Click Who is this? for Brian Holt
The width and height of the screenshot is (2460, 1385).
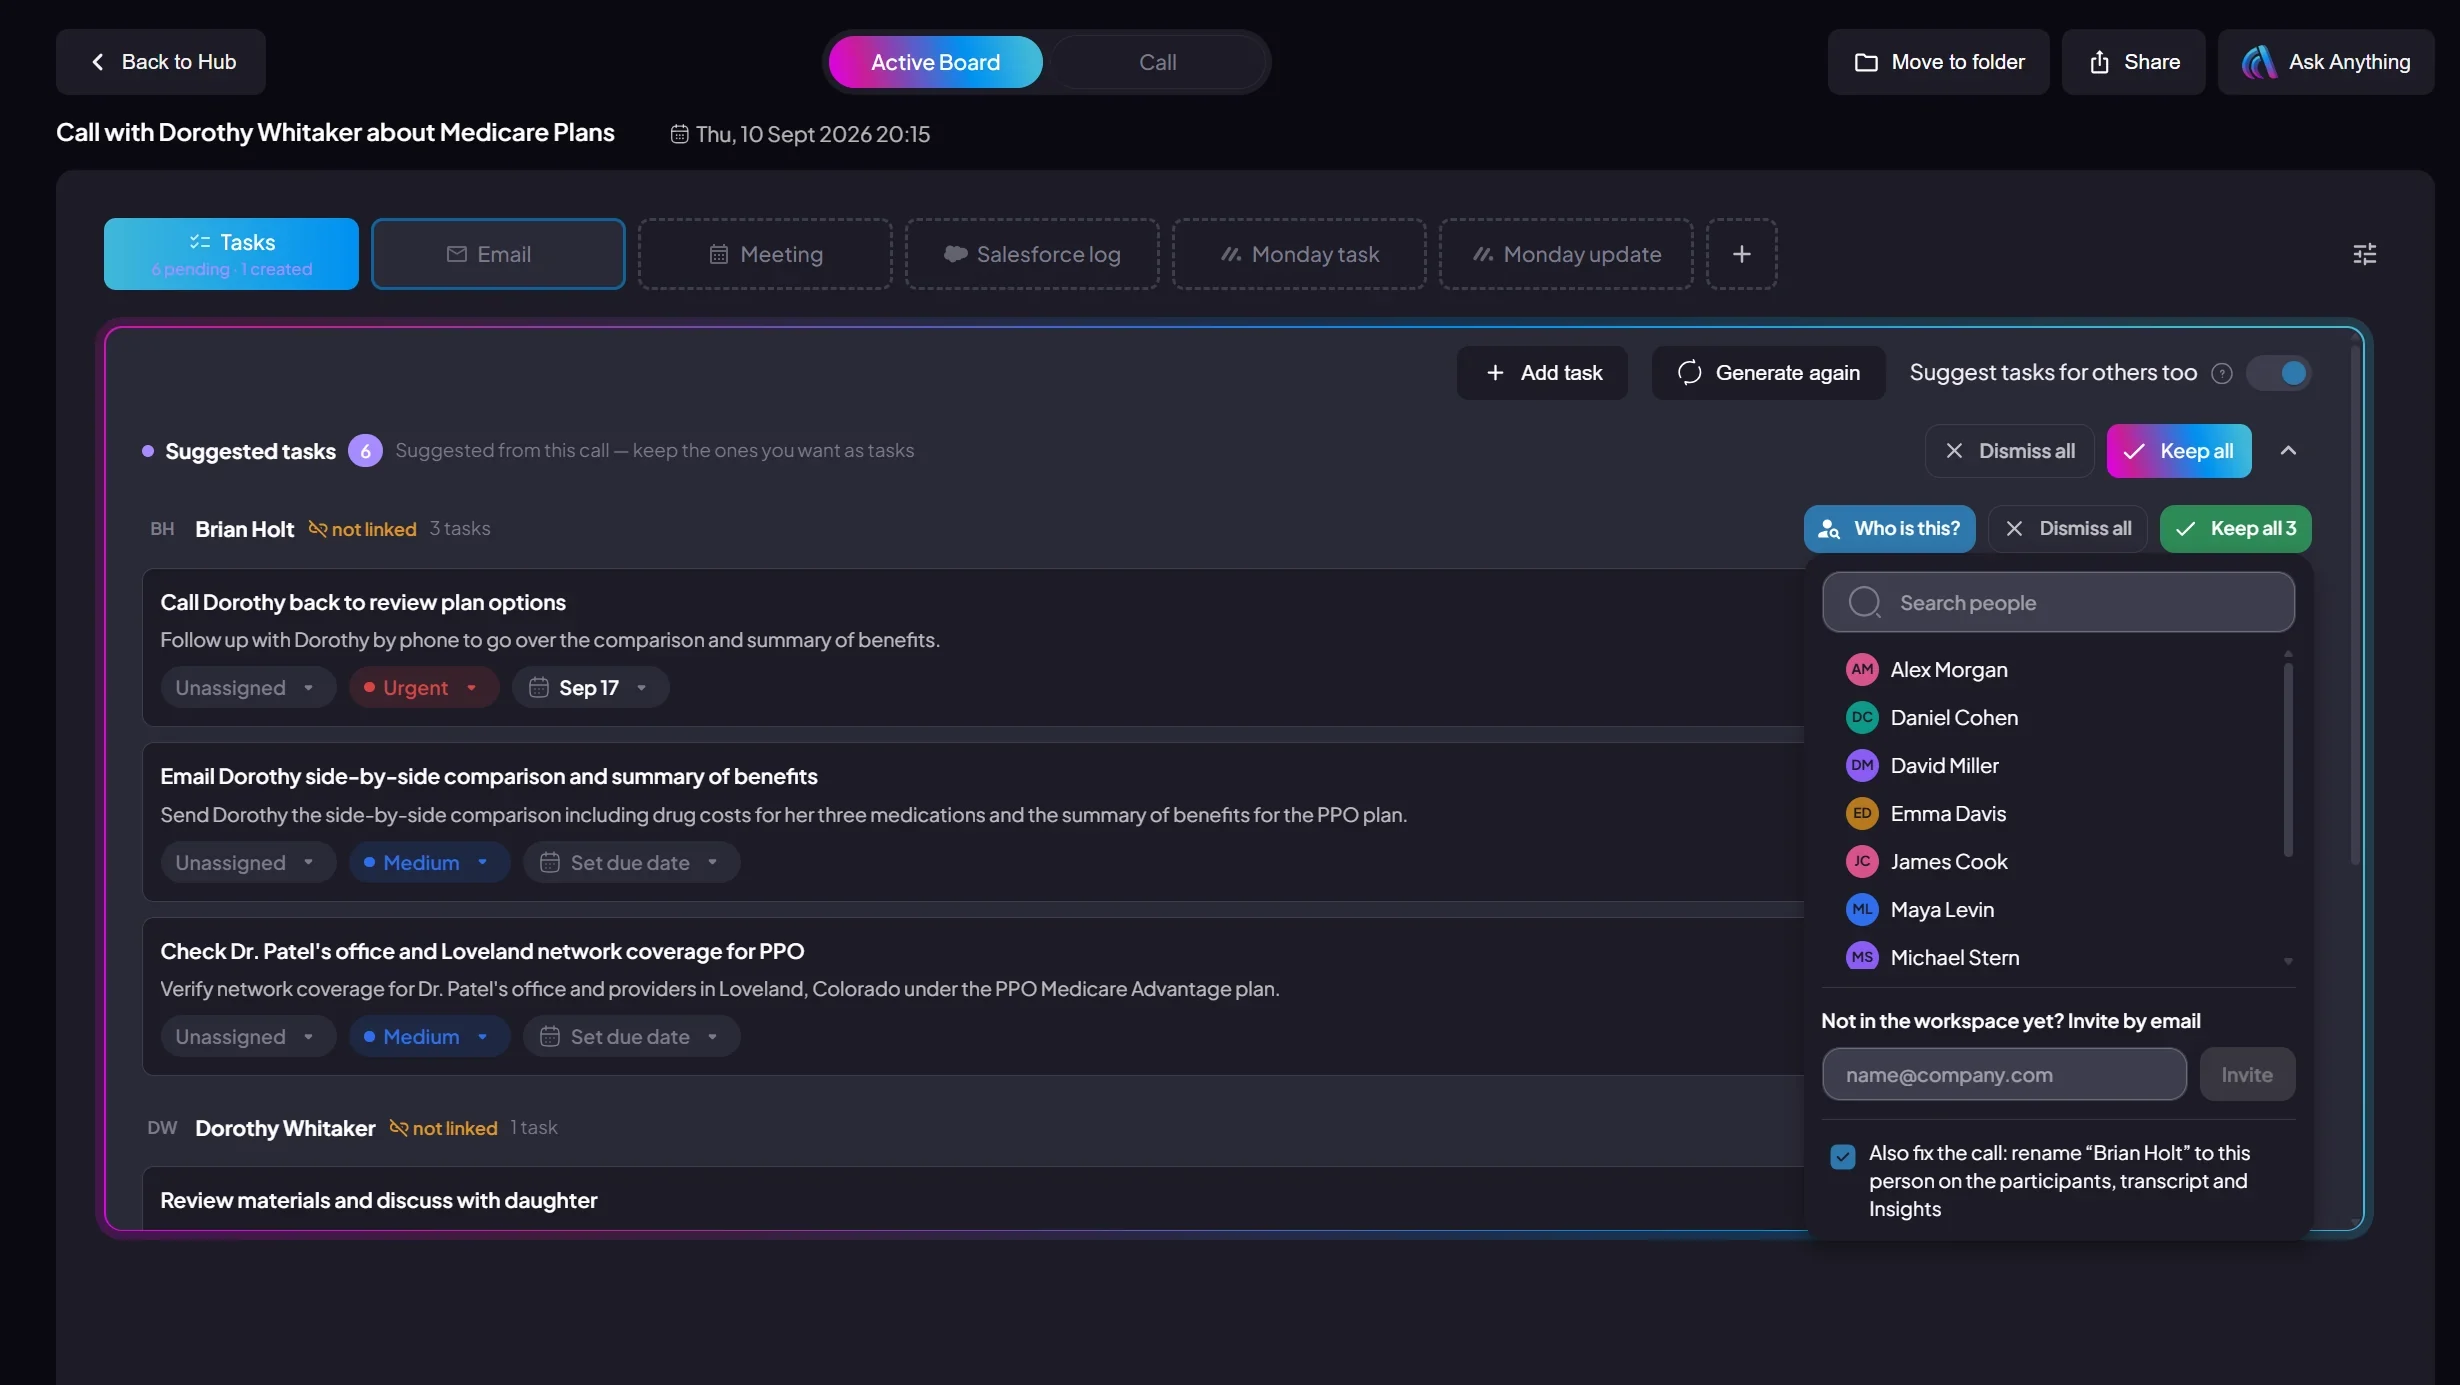[1889, 529]
